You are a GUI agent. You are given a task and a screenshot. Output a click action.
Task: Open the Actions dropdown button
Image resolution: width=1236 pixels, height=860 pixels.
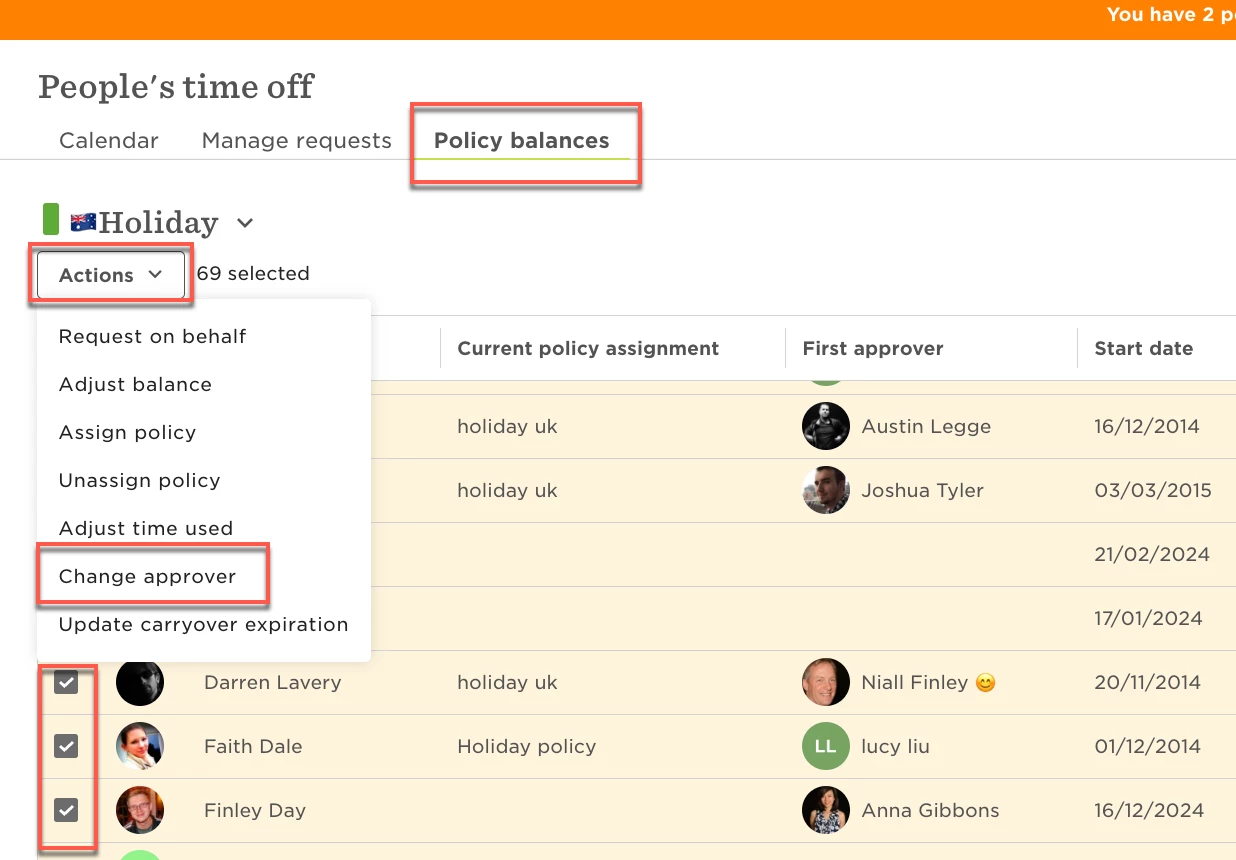pyautogui.click(x=111, y=275)
